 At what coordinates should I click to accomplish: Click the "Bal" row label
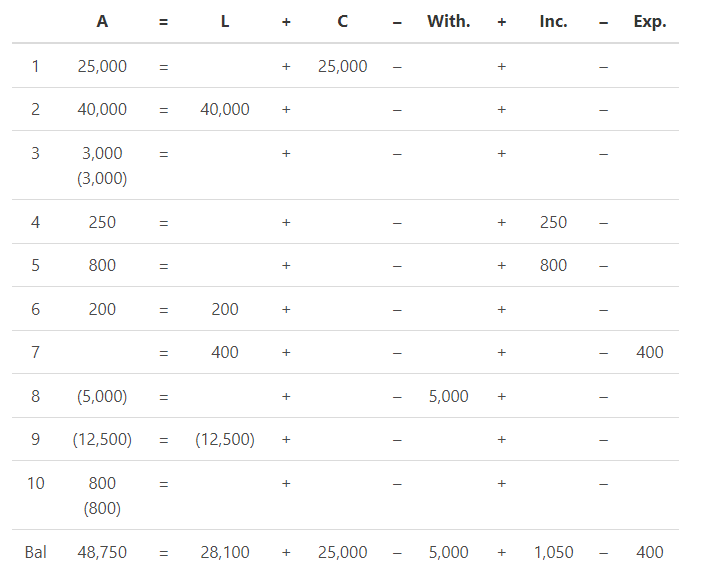(35, 552)
